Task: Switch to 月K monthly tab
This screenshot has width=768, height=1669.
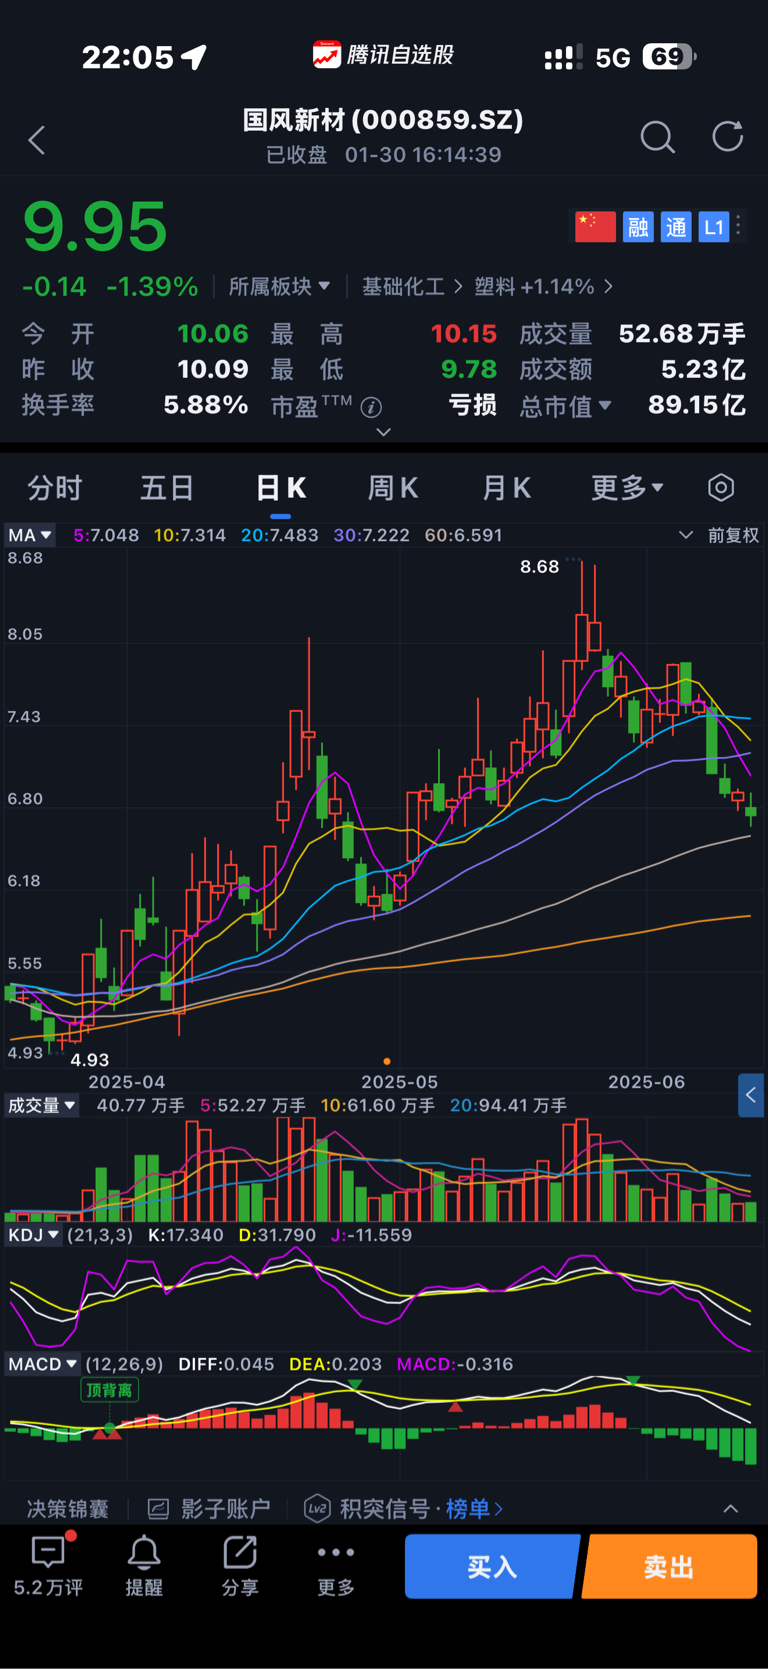Action: coord(506,488)
